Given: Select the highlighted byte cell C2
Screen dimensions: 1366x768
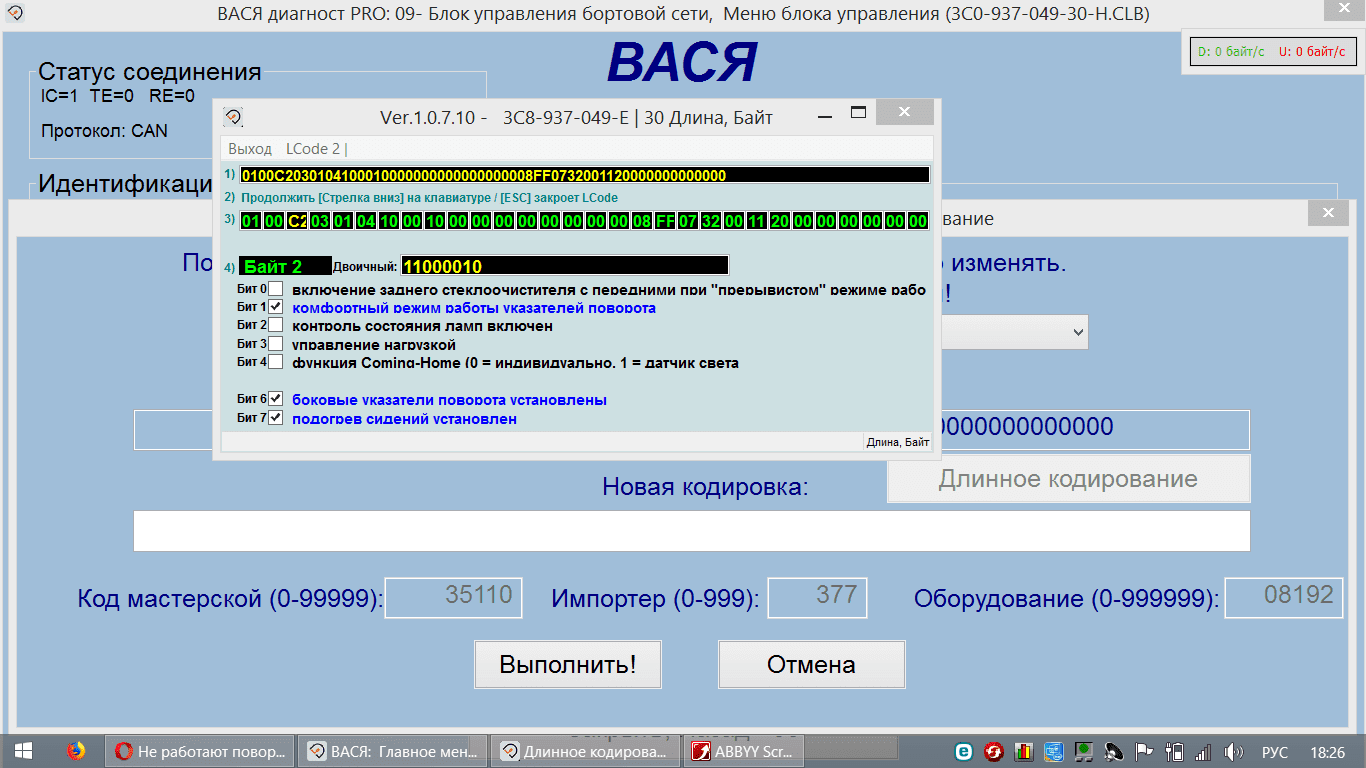Looking at the screenshot, I should pos(297,220).
